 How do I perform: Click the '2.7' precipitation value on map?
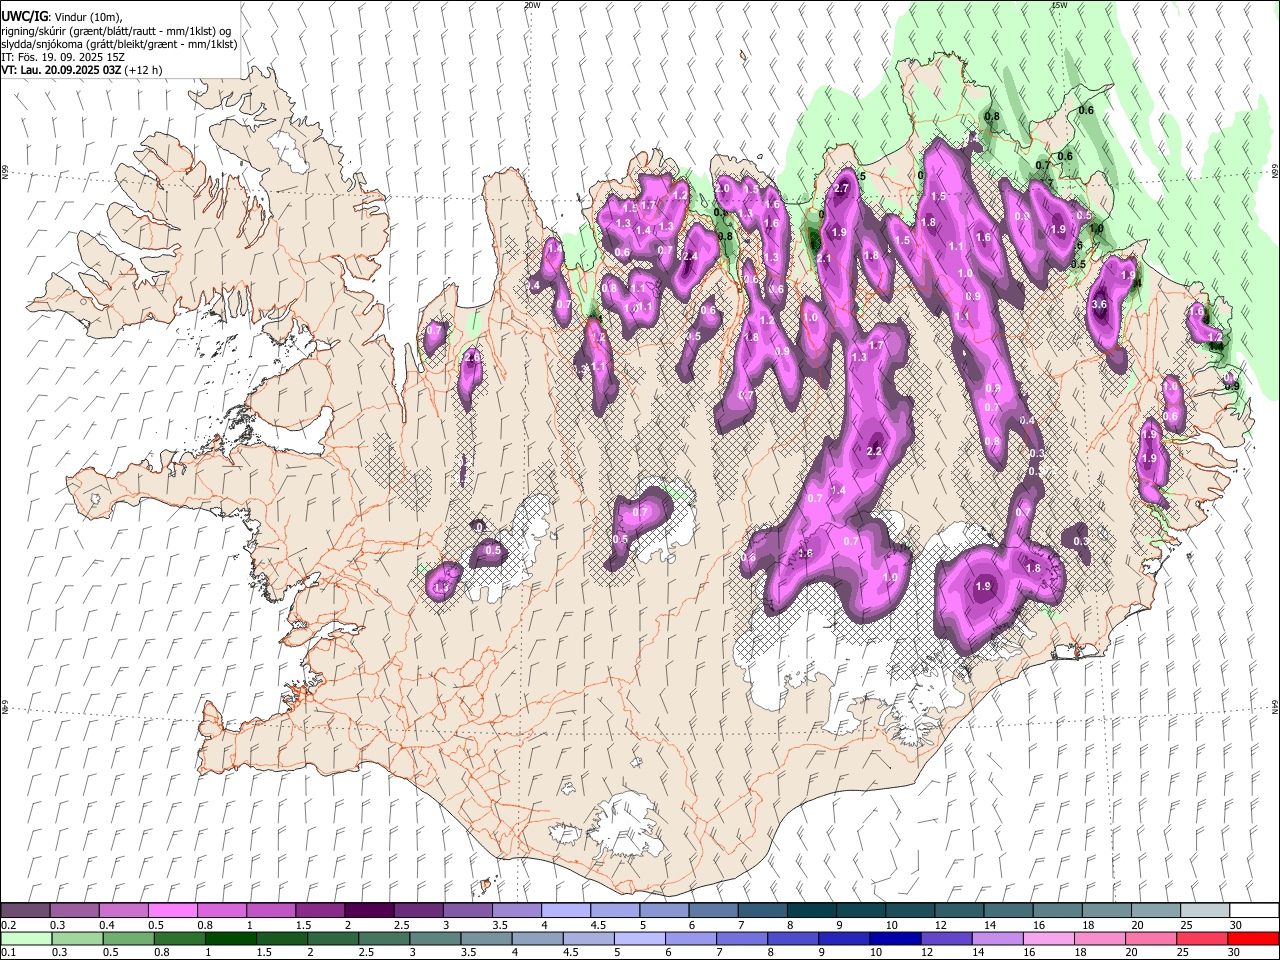(841, 188)
